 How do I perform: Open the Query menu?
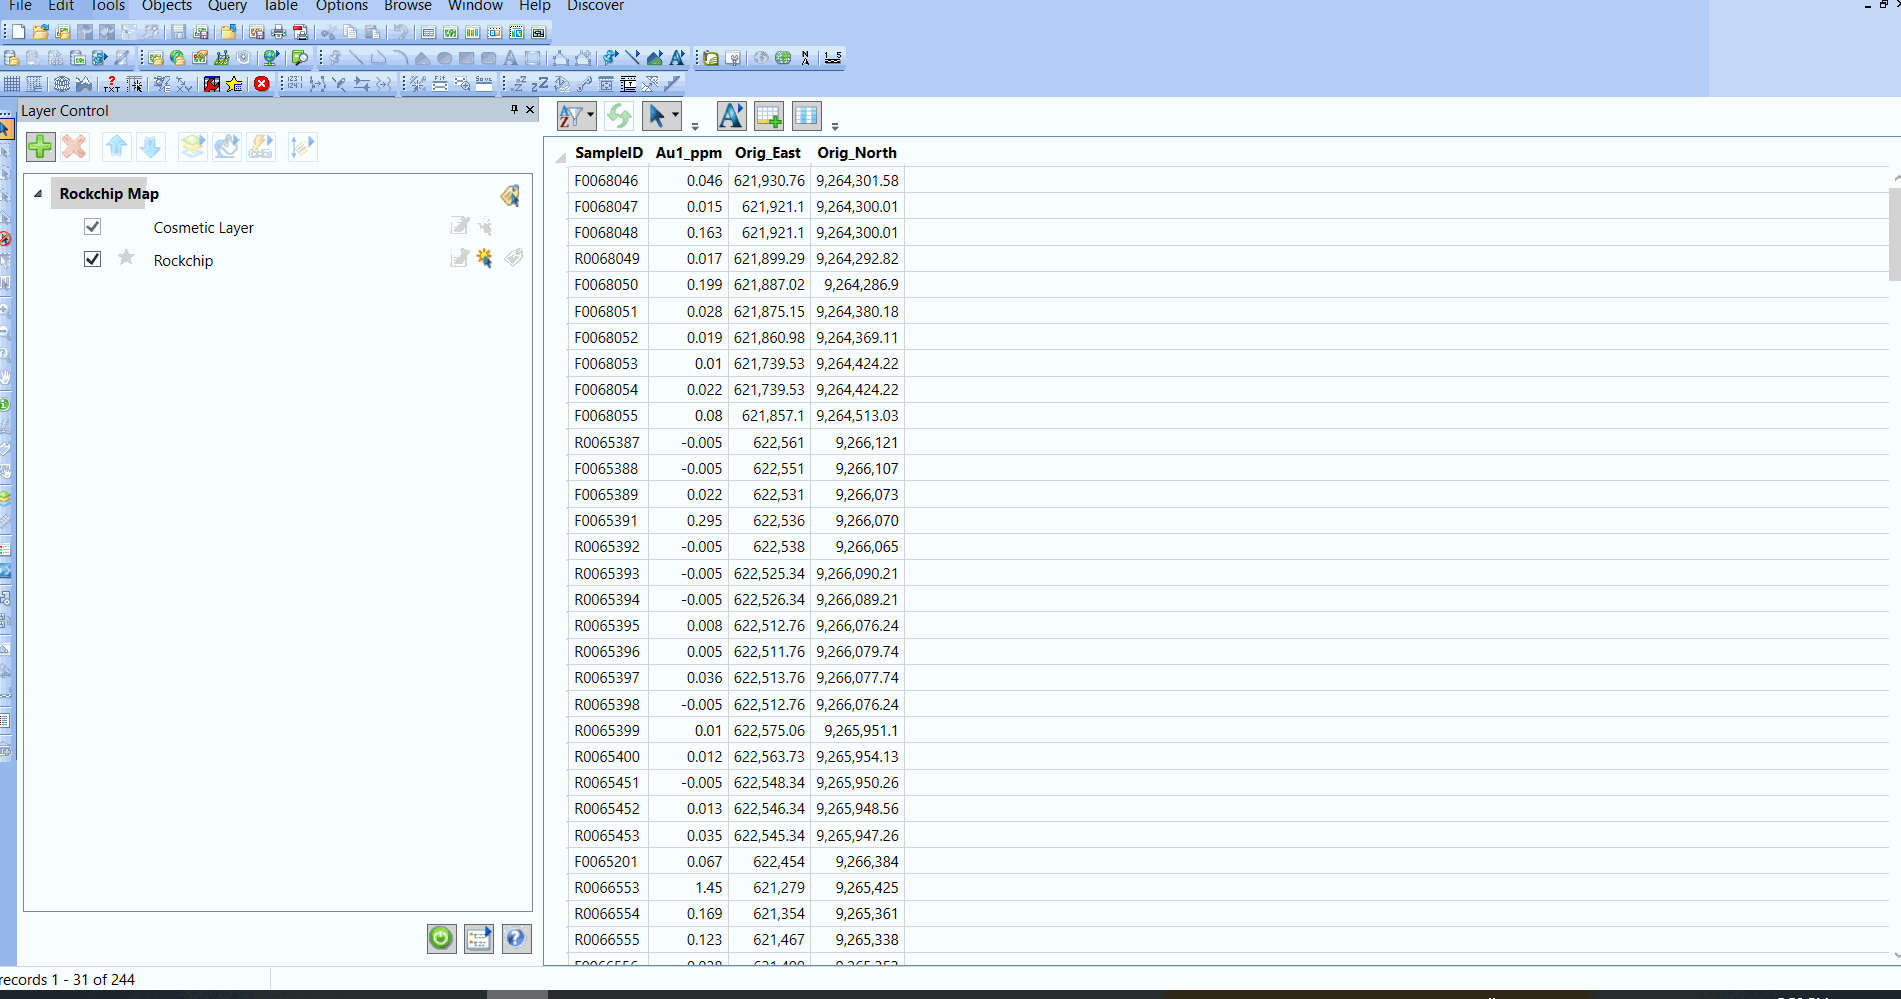(227, 7)
